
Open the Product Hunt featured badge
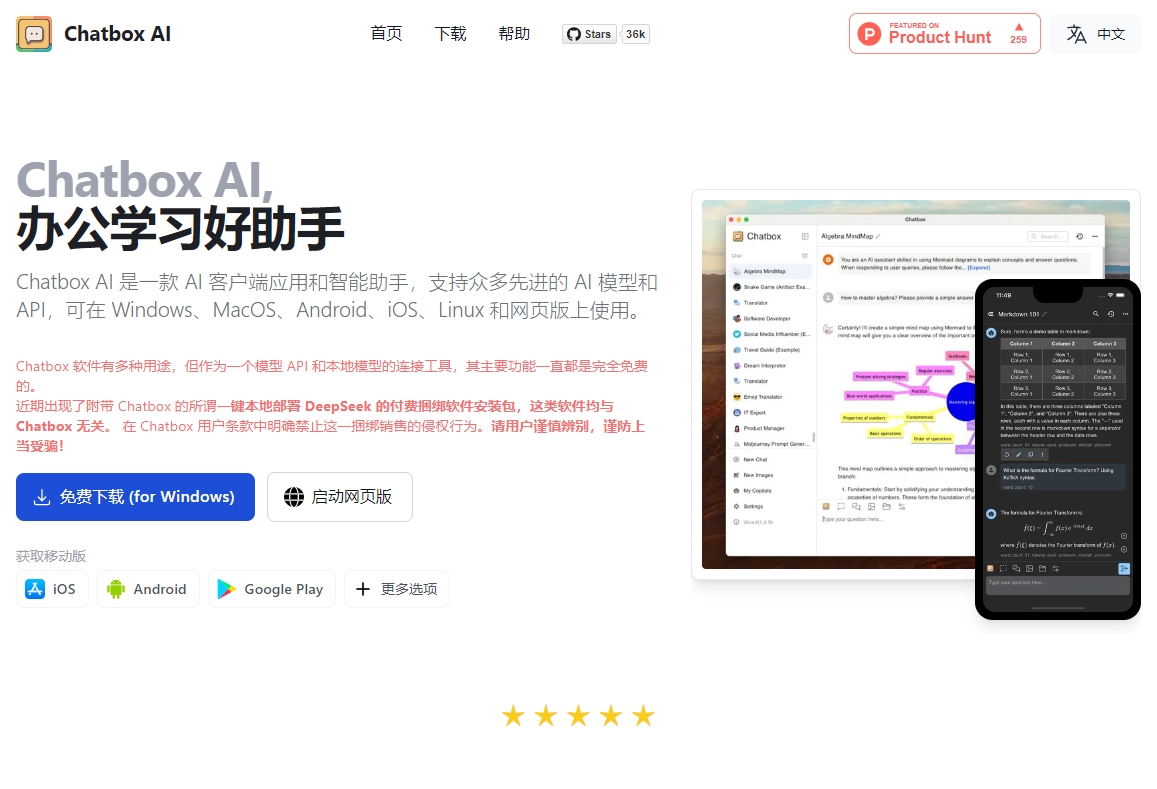tap(944, 33)
